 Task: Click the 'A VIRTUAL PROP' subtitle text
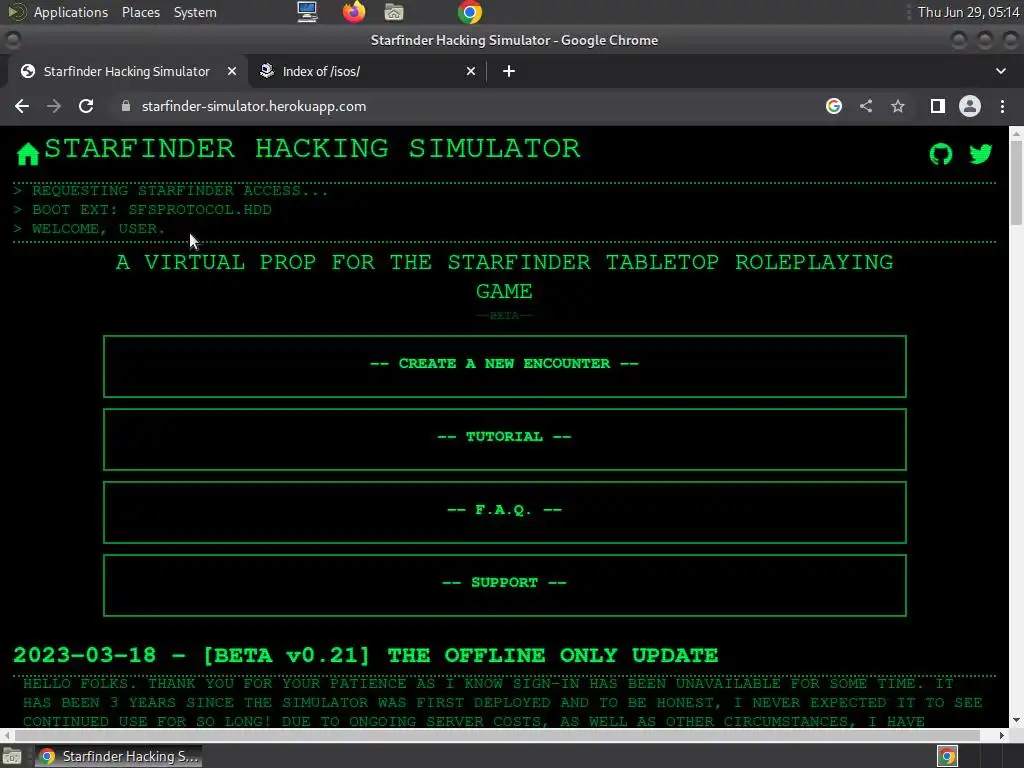click(504, 276)
